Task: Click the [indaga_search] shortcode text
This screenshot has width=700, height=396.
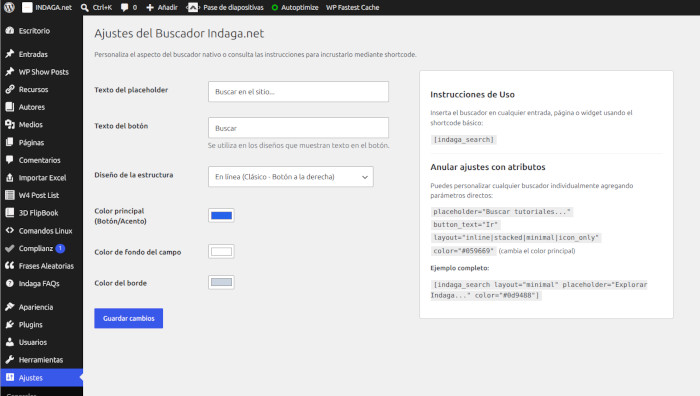Action: [463, 140]
